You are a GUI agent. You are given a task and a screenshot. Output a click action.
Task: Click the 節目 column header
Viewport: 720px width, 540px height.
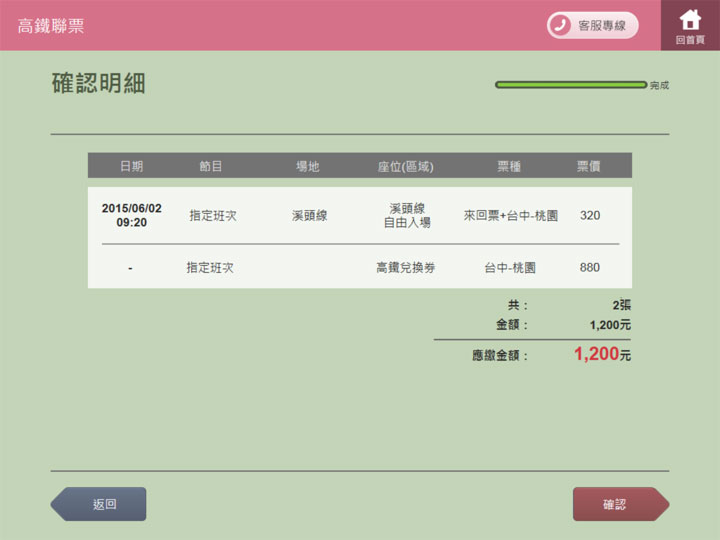click(211, 166)
